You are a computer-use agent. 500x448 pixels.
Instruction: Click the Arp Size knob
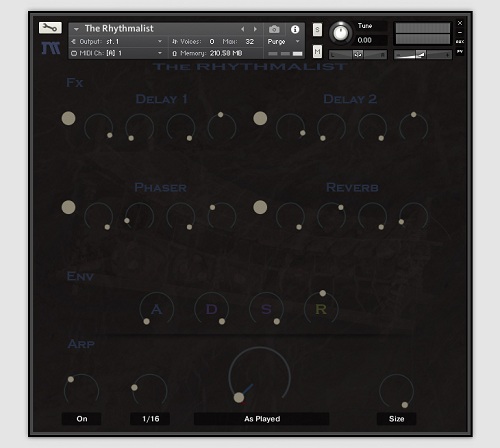396,391
